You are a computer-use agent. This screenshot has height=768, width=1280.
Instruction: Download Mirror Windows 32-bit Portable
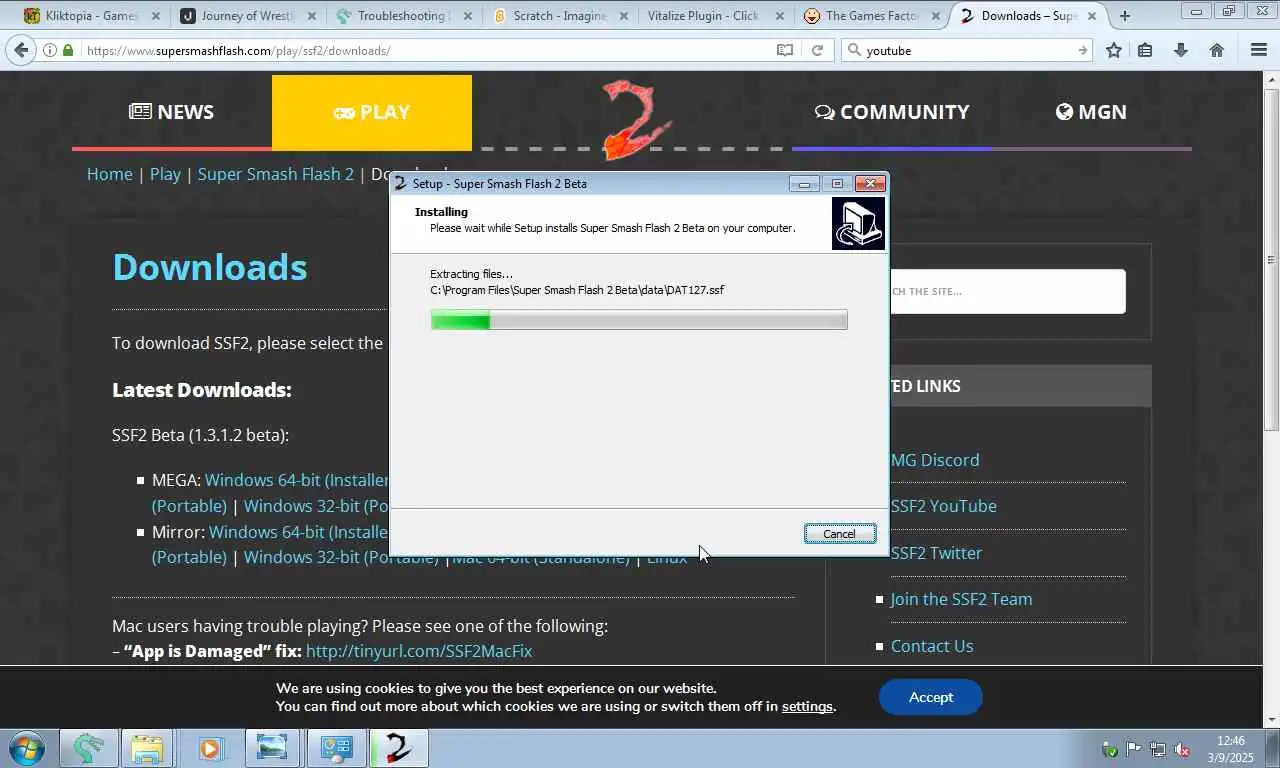coord(340,557)
